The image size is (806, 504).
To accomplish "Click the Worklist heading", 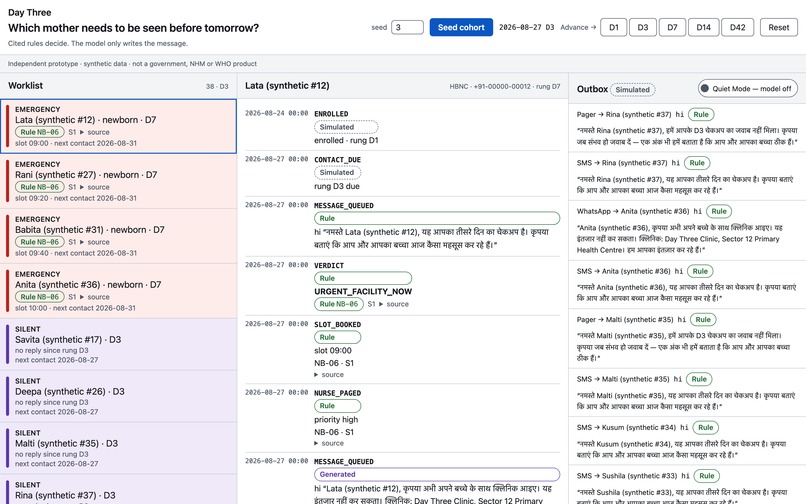I will pyautogui.click(x=25, y=85).
